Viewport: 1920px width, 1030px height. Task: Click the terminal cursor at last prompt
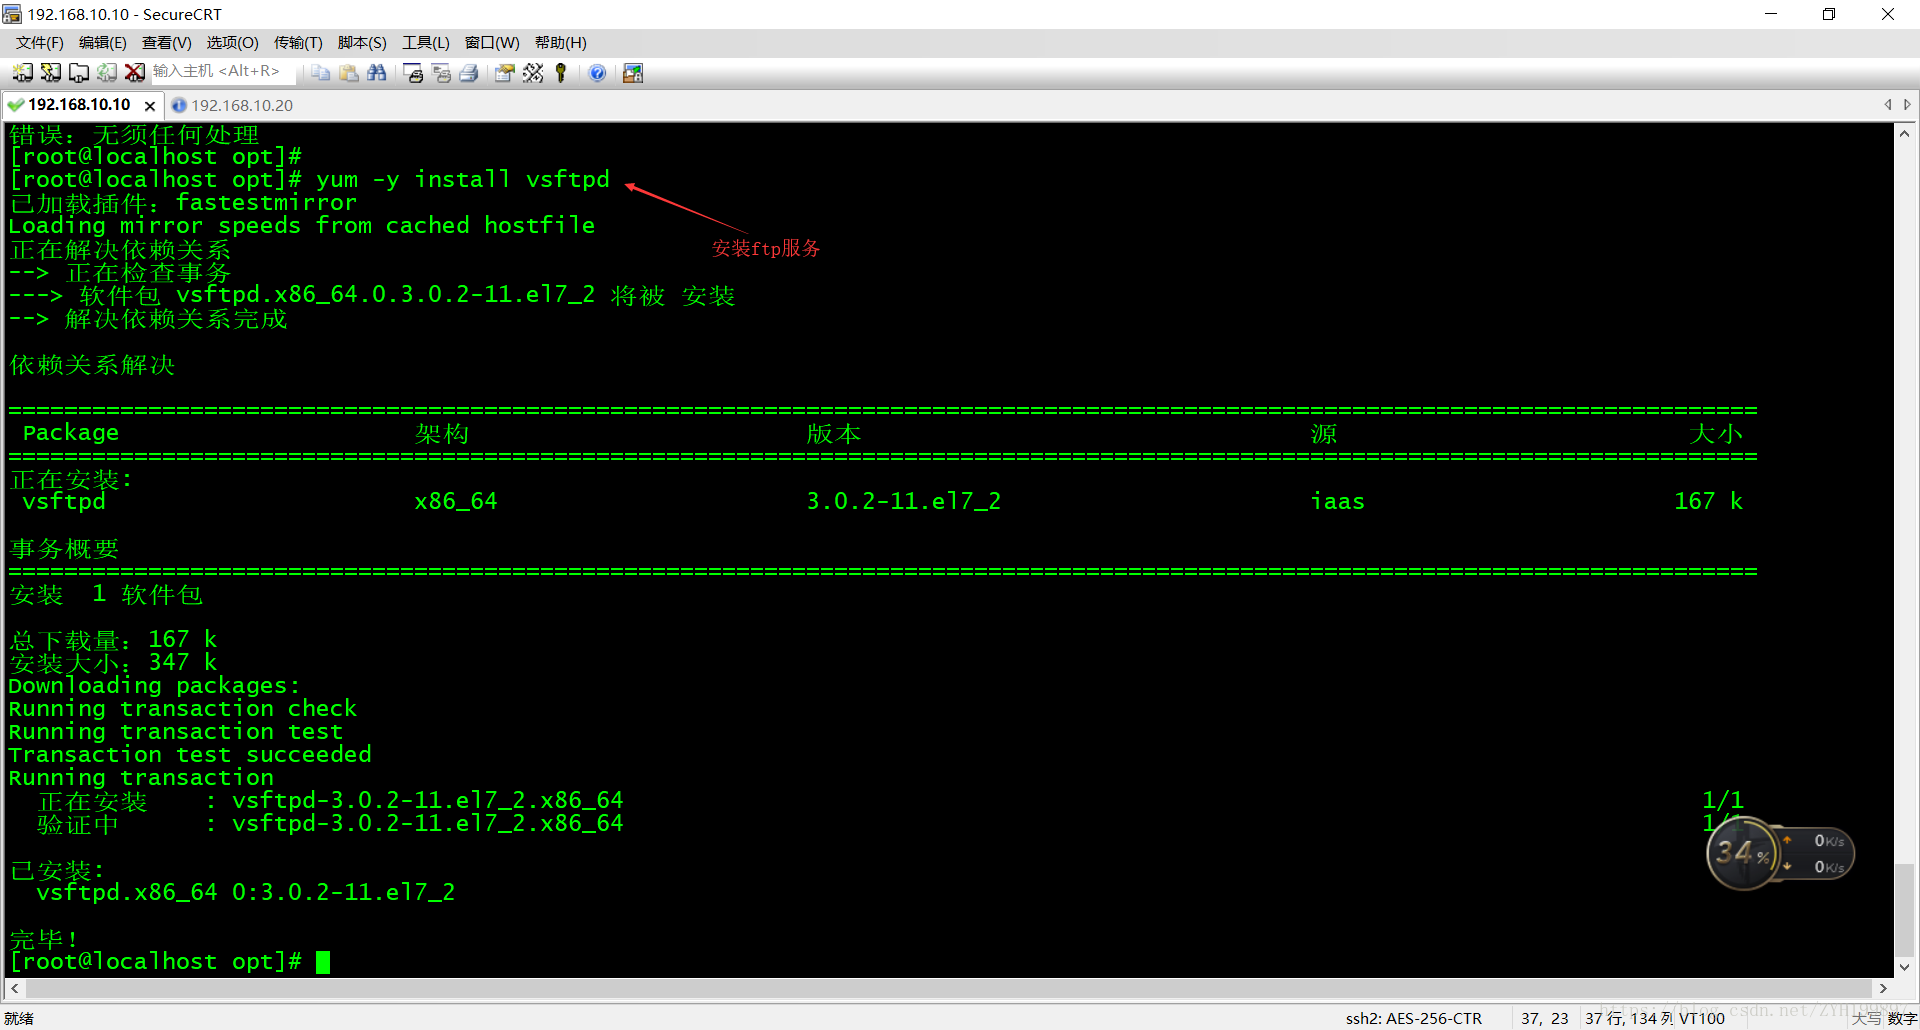coord(323,962)
